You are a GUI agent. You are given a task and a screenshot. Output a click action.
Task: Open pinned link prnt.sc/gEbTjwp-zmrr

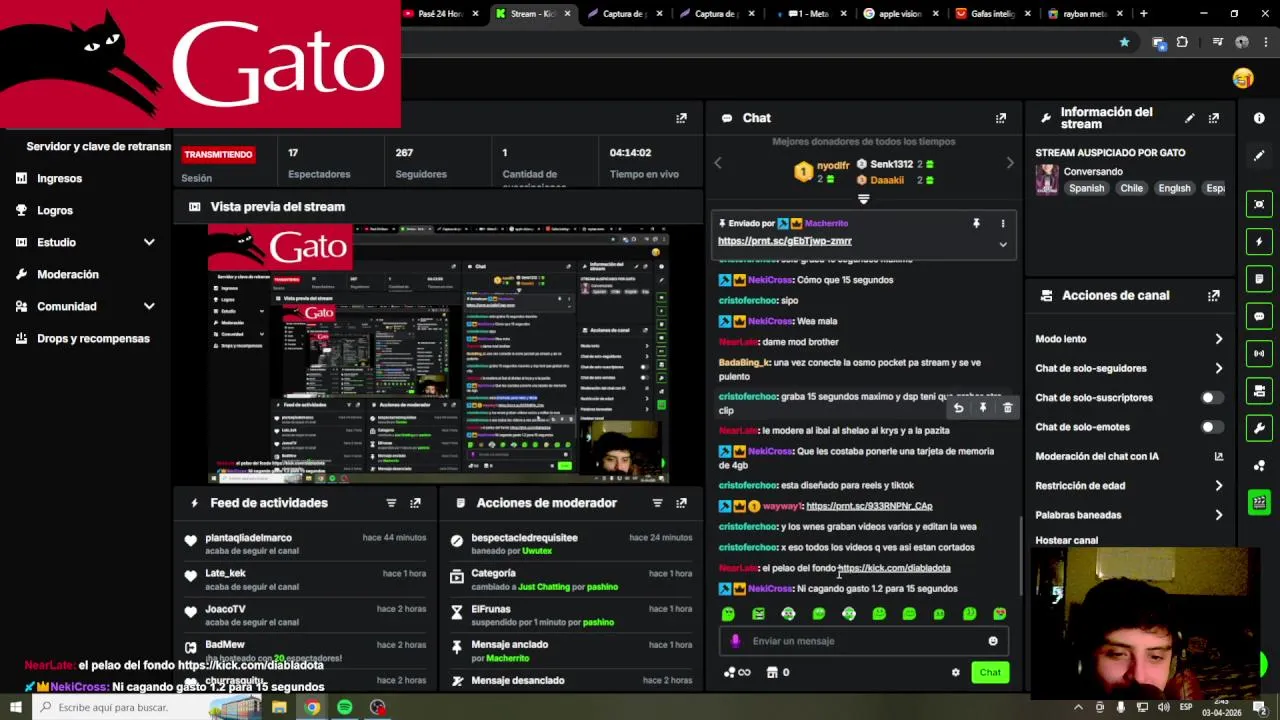pos(784,241)
